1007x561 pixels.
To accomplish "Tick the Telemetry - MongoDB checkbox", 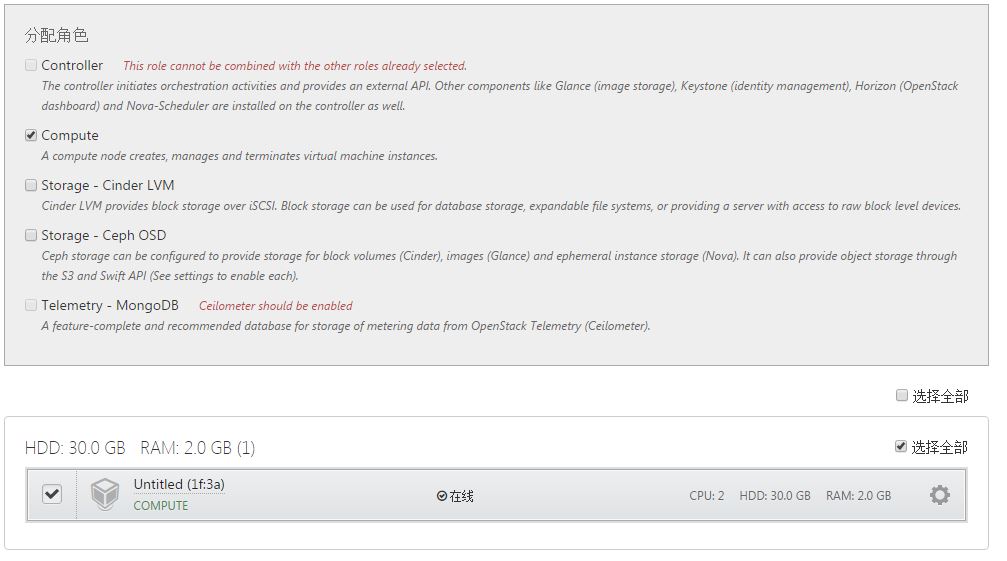I will pos(31,305).
